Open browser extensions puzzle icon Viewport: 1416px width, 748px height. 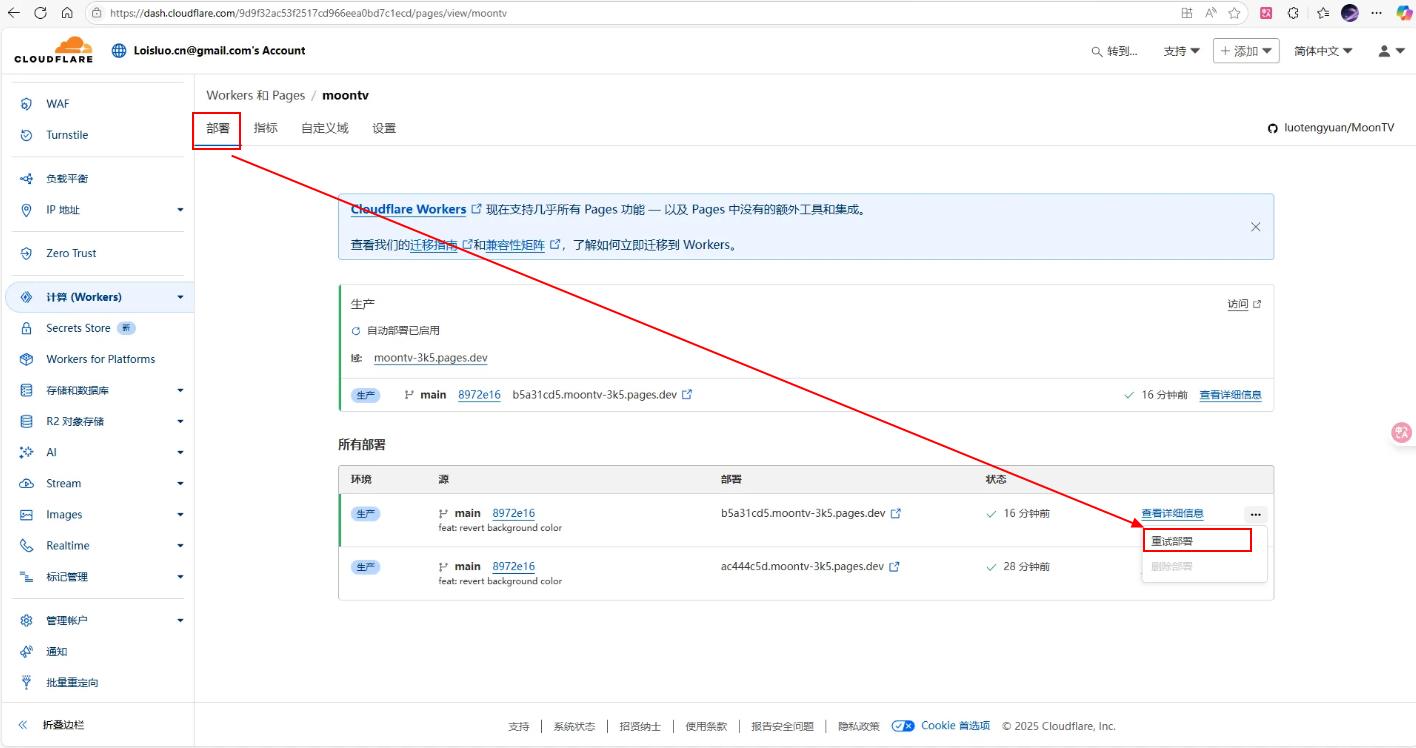[x=1293, y=13]
